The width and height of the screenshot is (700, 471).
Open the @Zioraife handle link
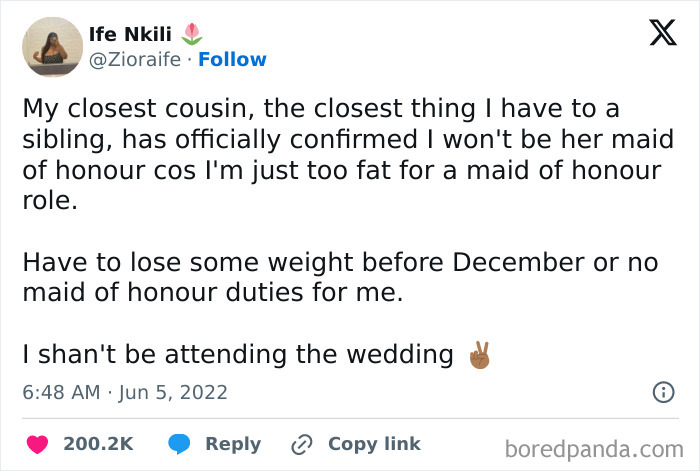[137, 60]
